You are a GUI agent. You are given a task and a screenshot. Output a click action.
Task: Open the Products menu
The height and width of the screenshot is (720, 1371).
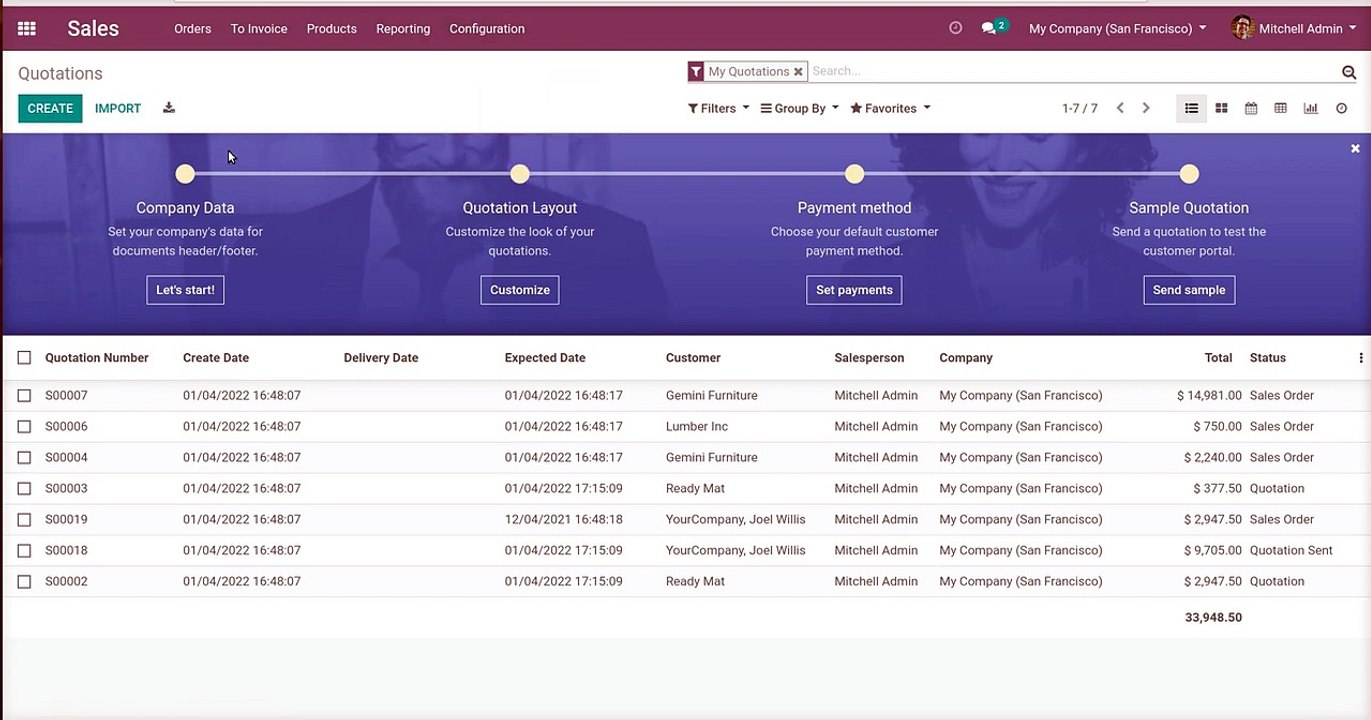331,29
